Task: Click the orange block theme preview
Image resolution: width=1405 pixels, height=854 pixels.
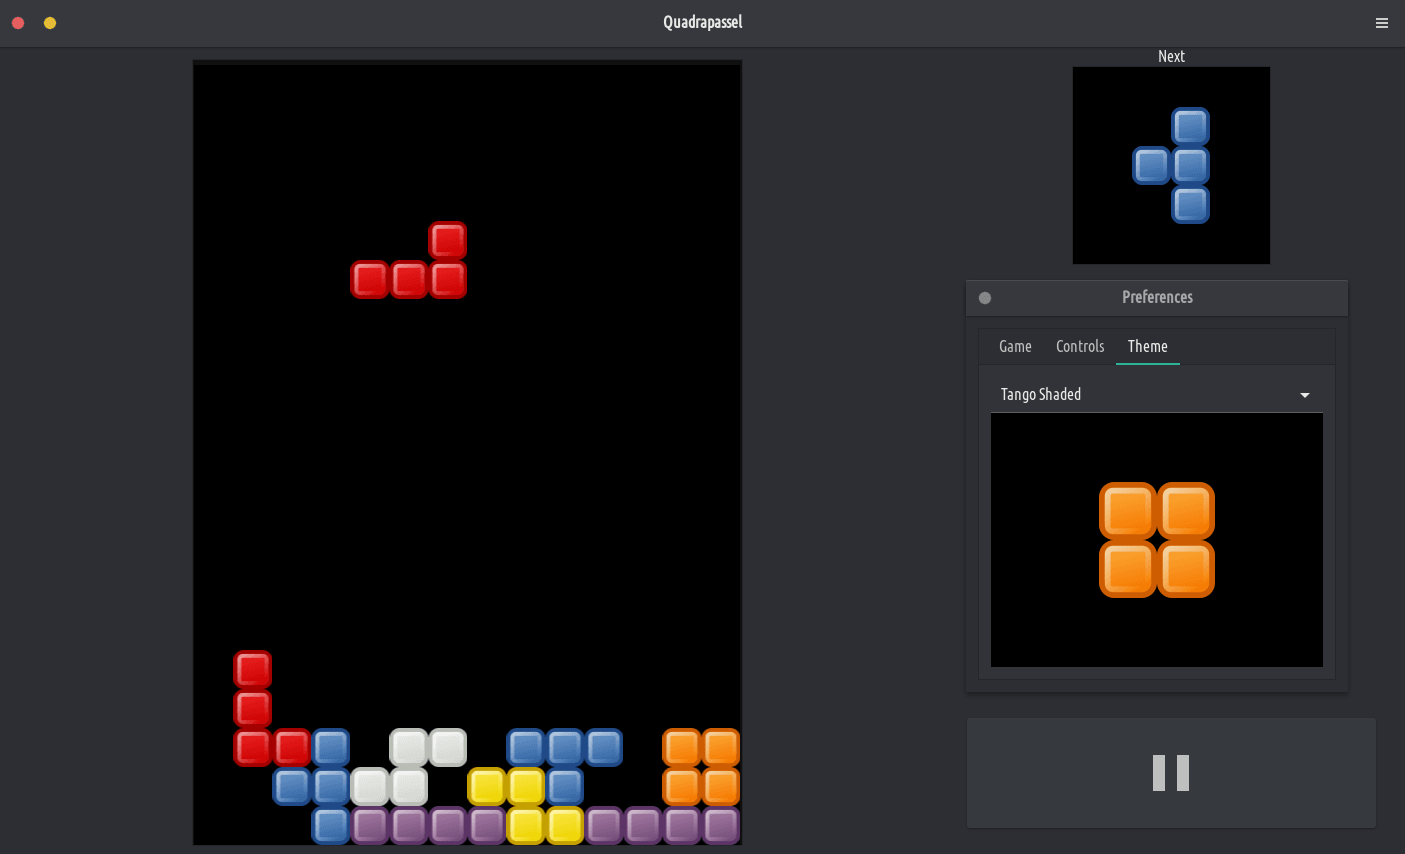Action: [1156, 540]
